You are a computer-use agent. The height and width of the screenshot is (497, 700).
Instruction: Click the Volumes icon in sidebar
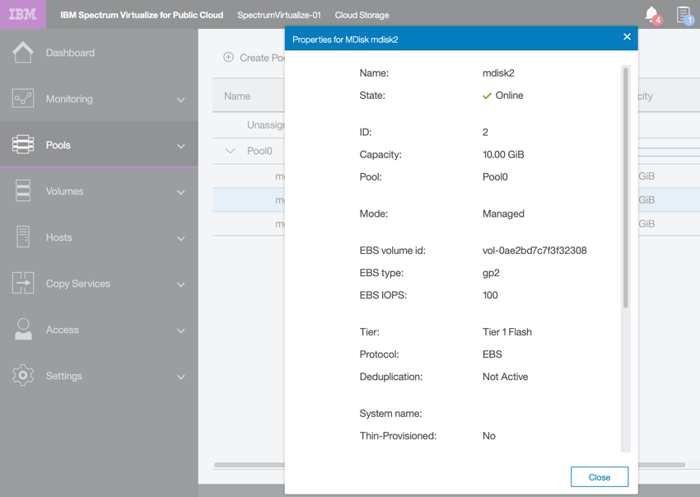click(23, 191)
